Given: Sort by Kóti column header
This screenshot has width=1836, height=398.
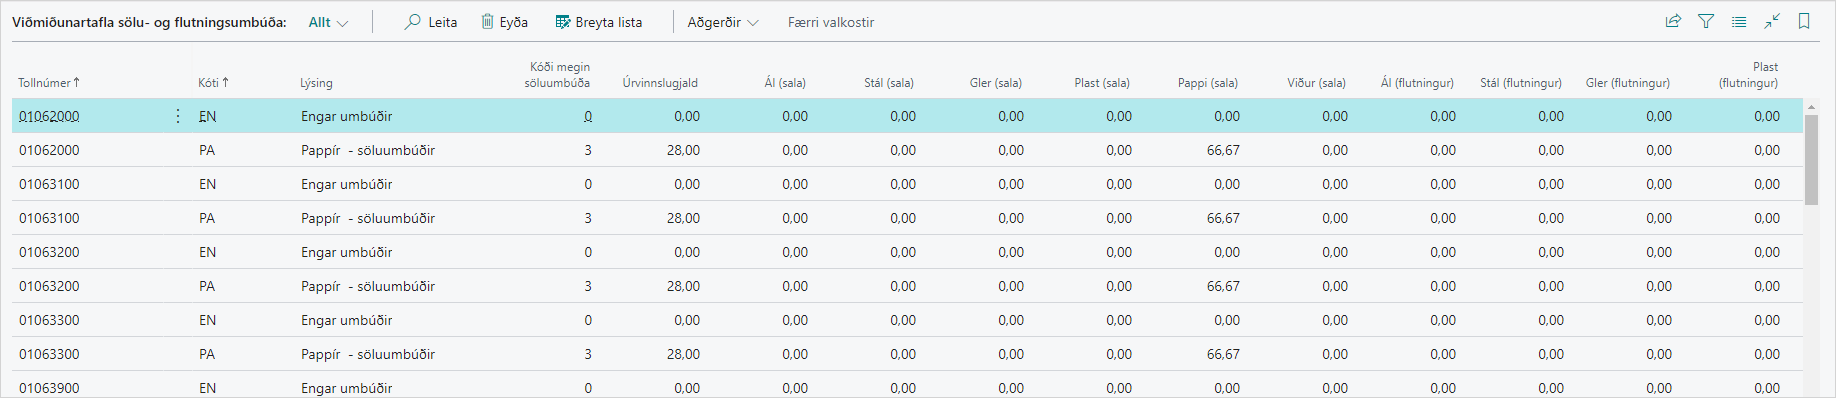Looking at the screenshot, I should 213,83.
